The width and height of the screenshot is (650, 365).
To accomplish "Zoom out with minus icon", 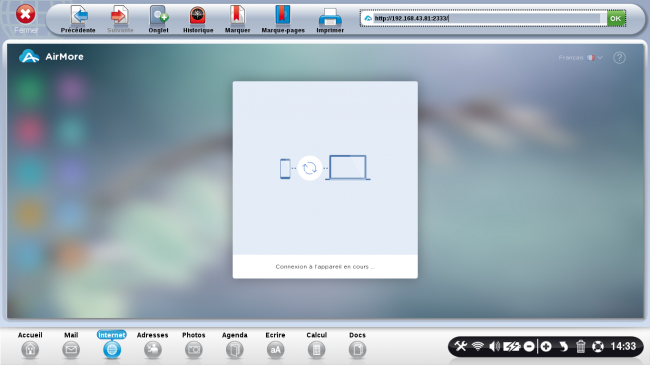I will point(529,346).
